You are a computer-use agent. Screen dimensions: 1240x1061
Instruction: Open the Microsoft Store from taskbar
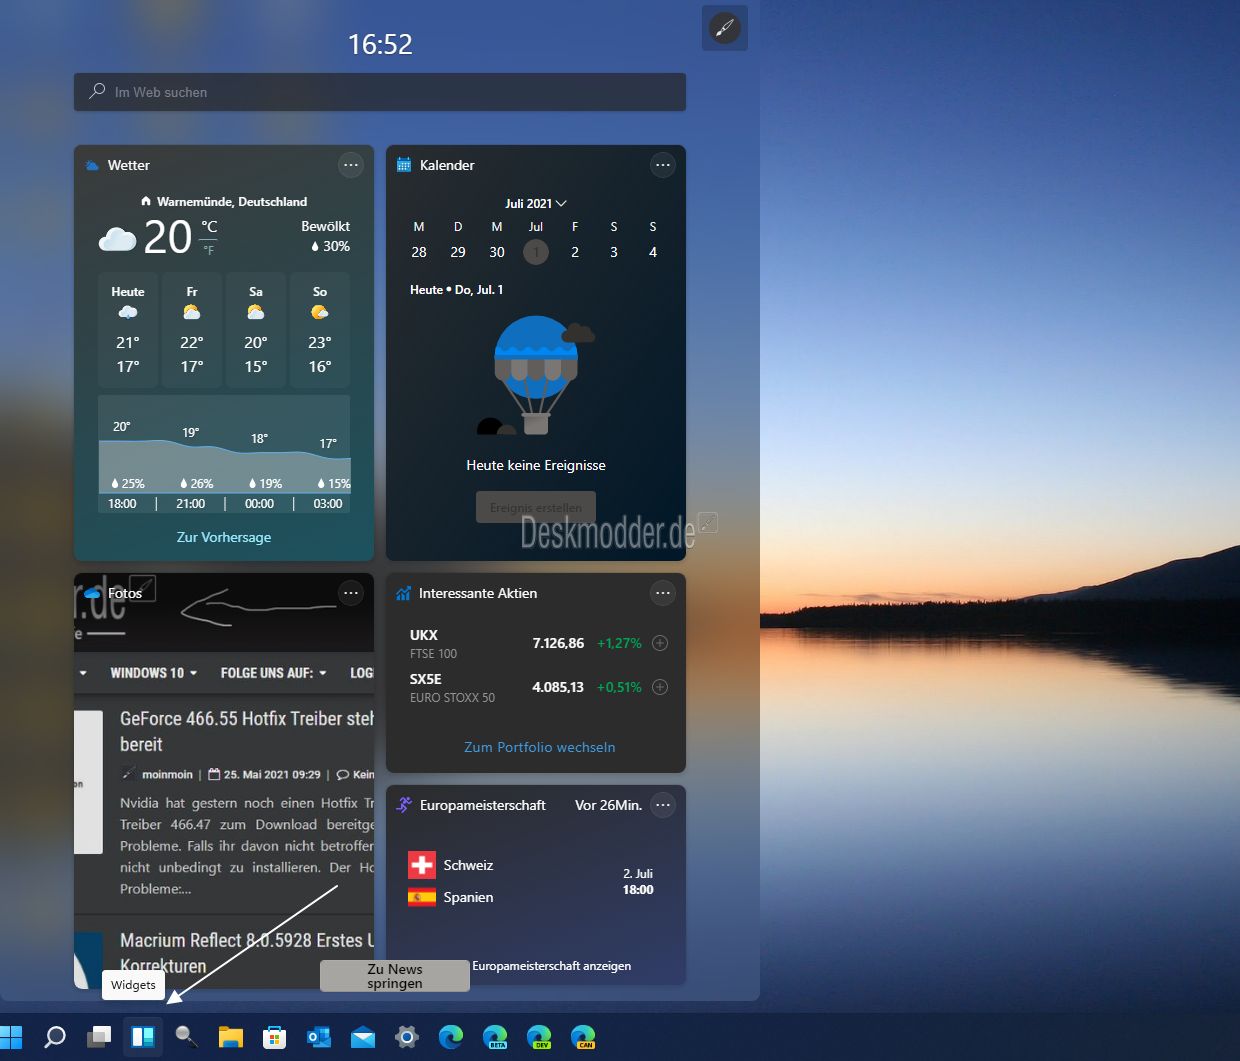[274, 1037]
